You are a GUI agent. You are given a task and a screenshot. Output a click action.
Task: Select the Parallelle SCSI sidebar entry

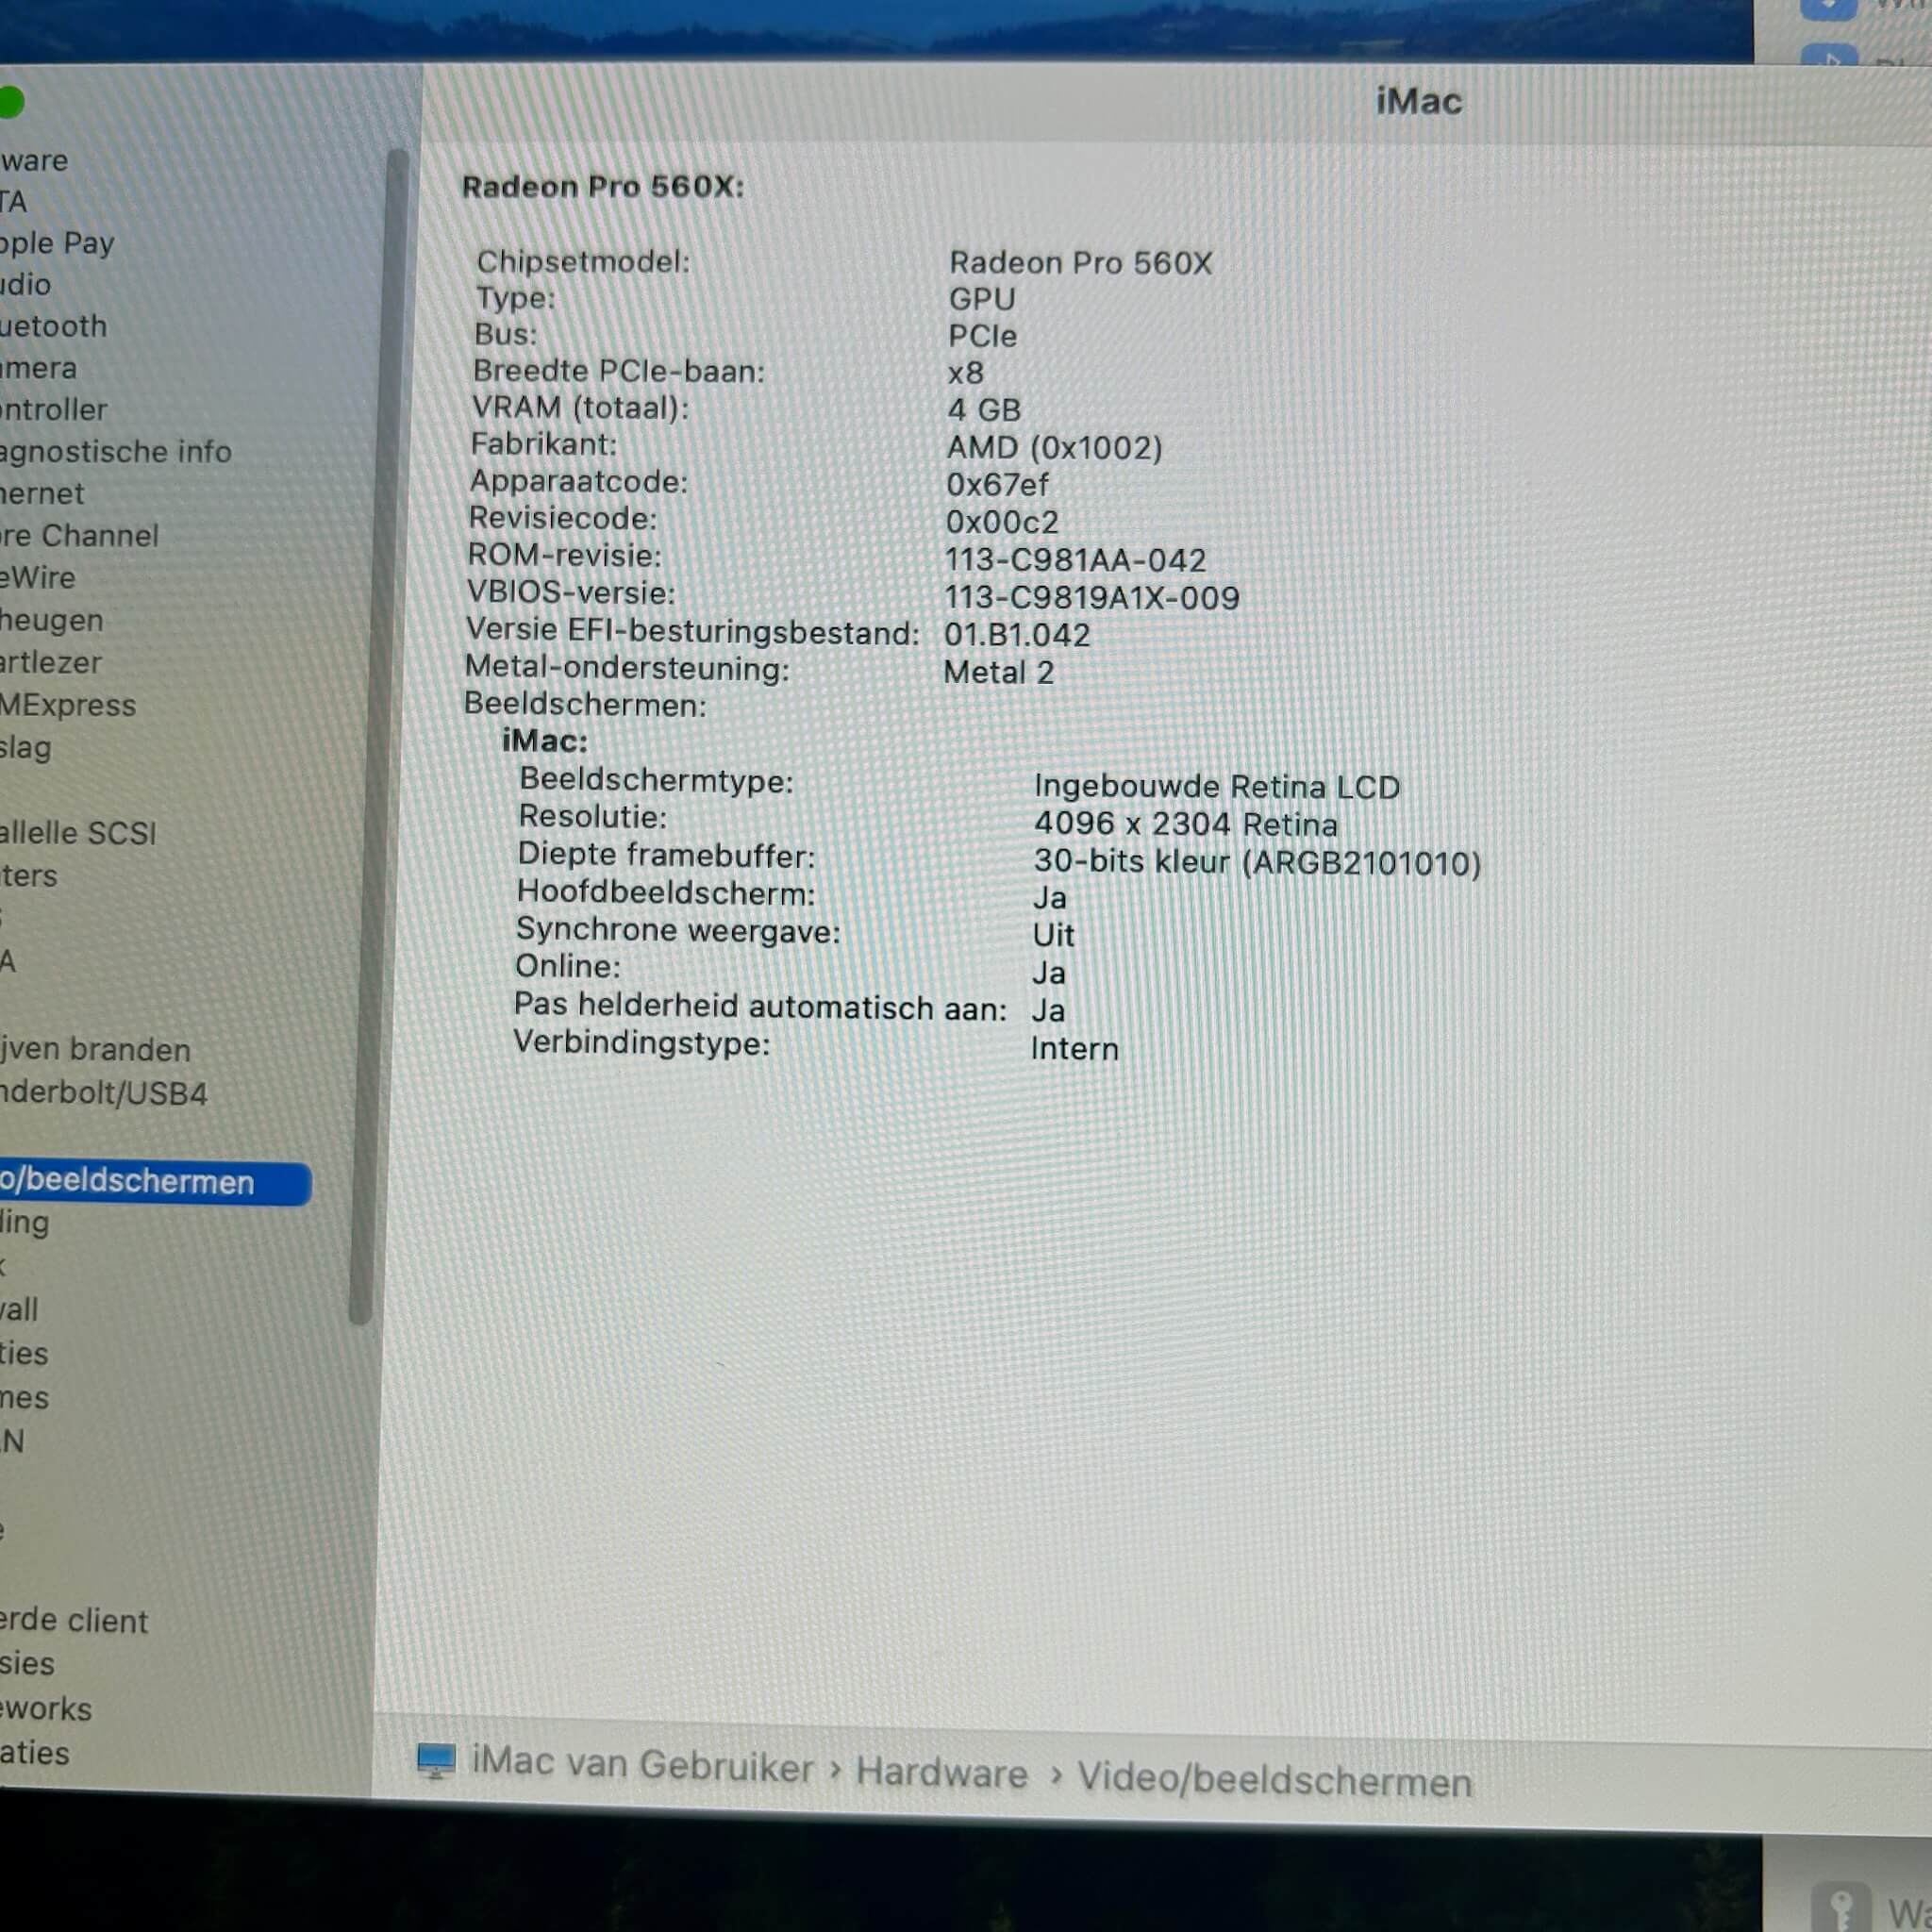tap(78, 834)
